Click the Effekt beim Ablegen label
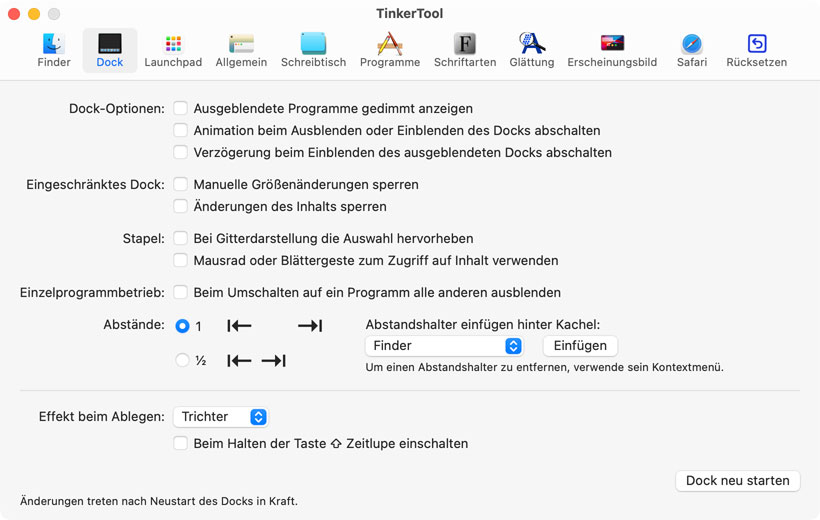 101,416
